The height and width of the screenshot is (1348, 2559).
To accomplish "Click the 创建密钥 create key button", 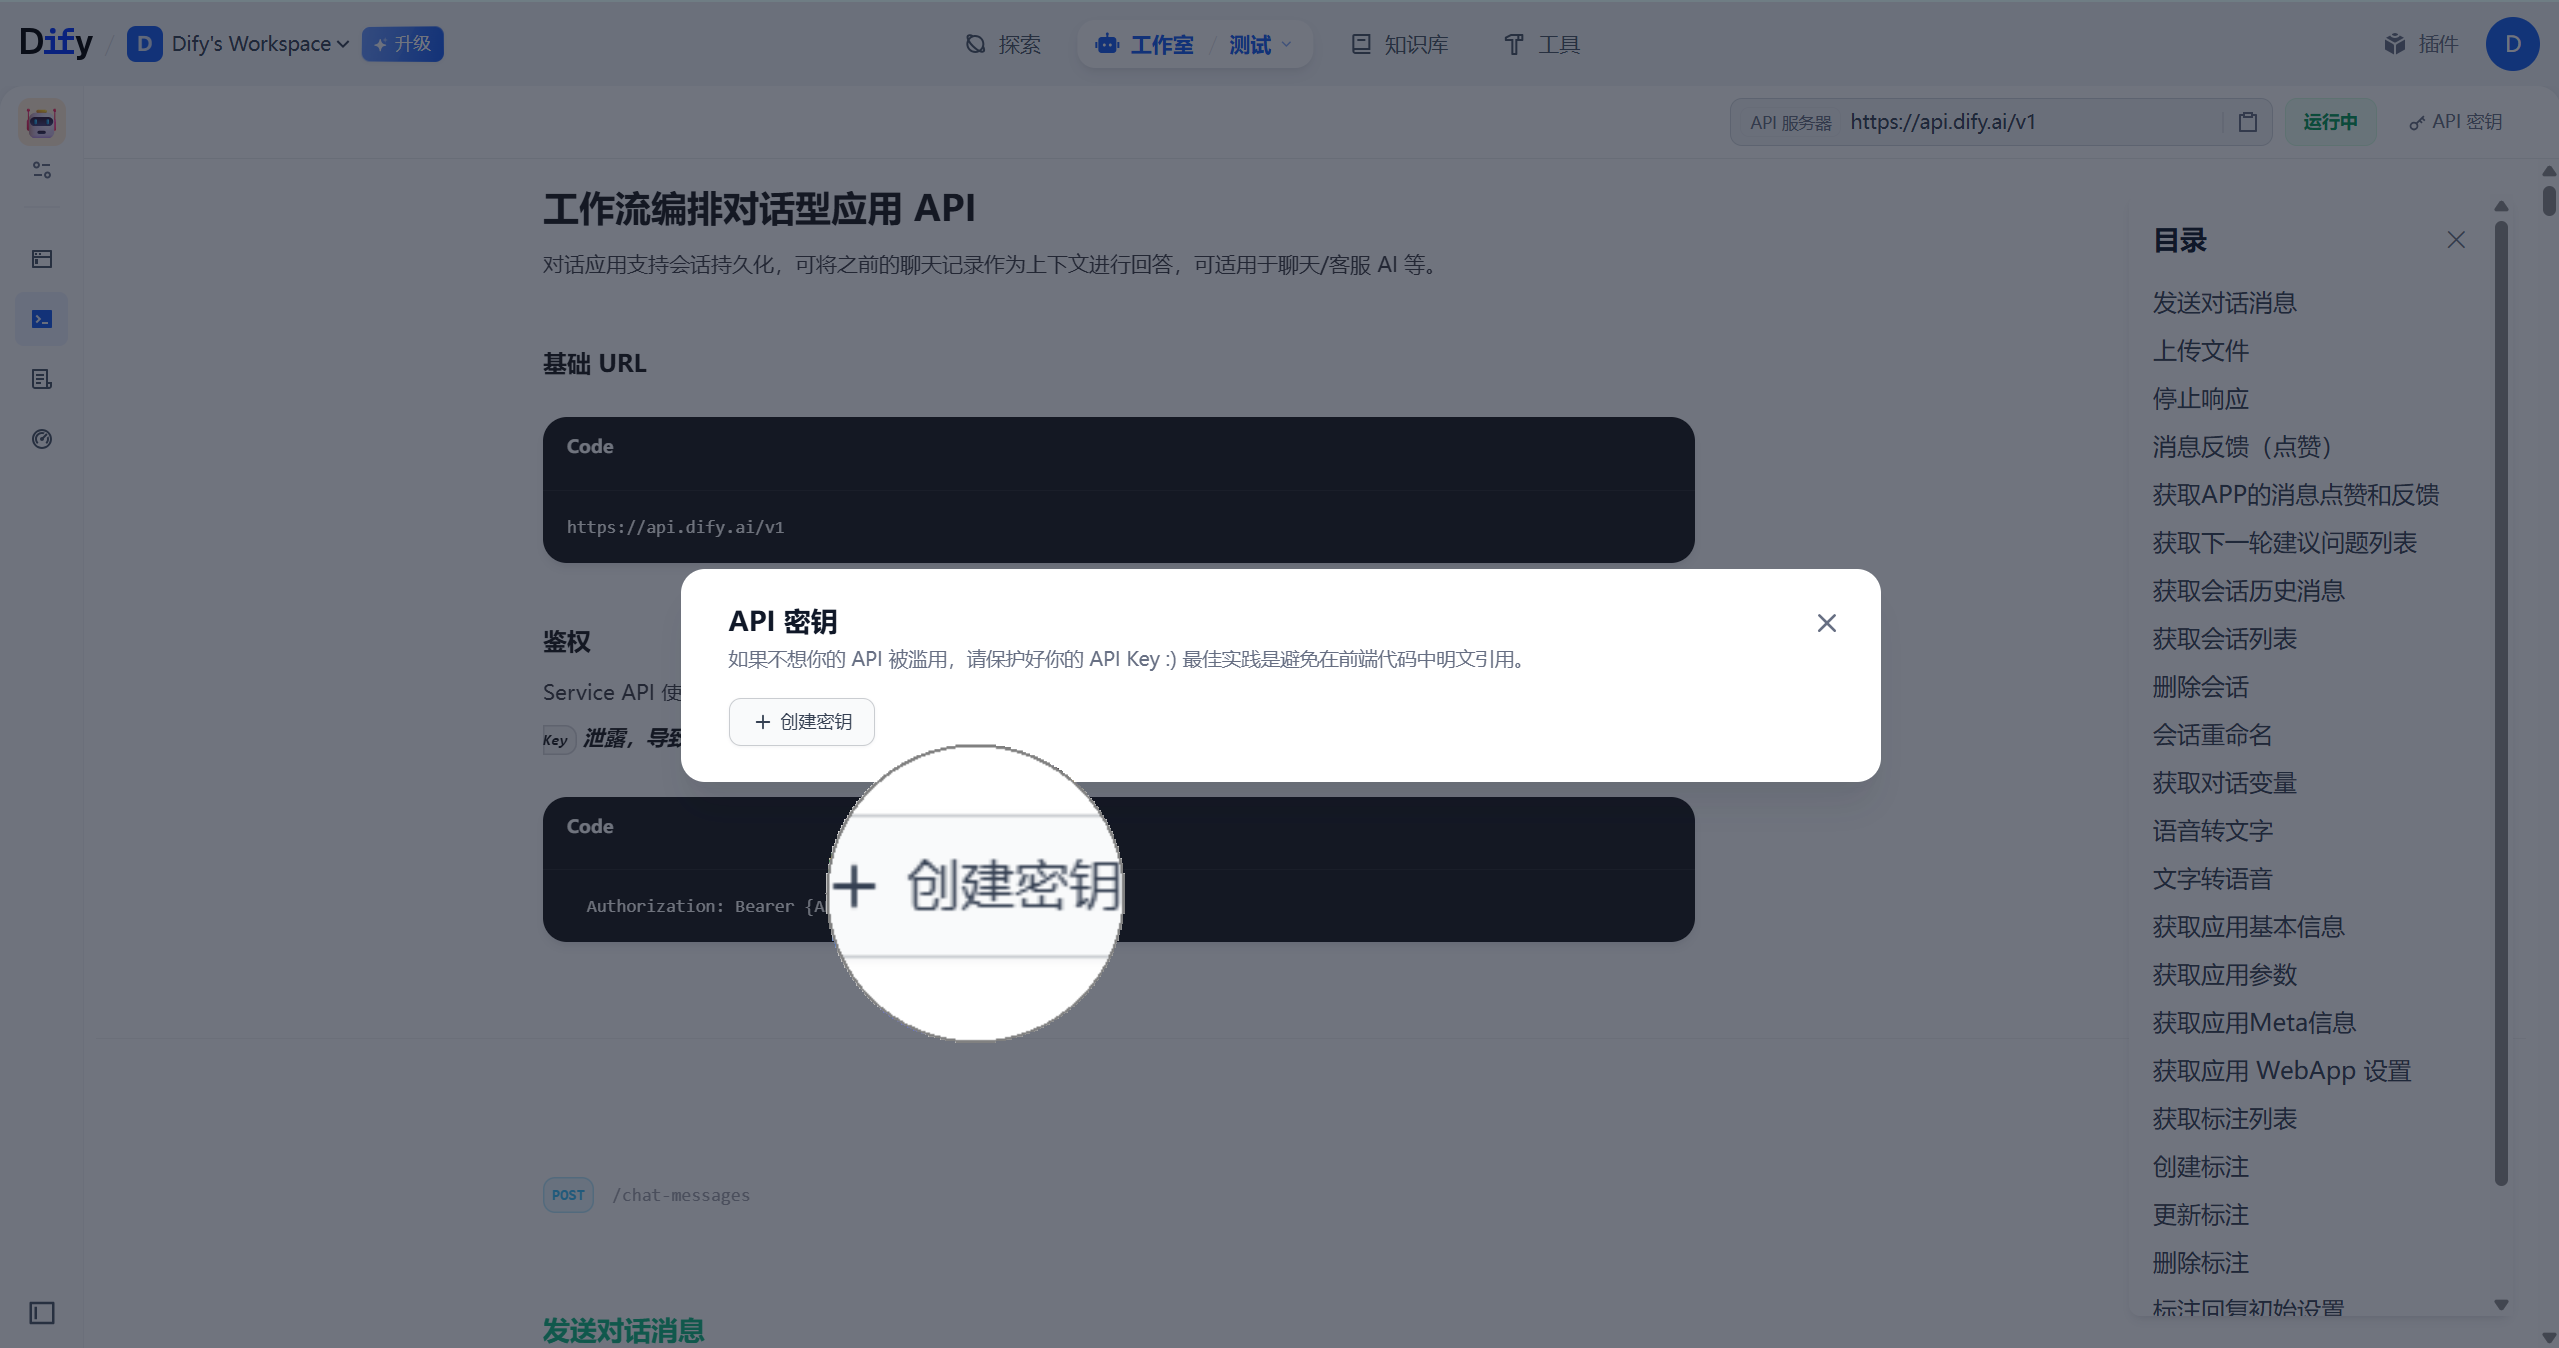I will [x=802, y=722].
